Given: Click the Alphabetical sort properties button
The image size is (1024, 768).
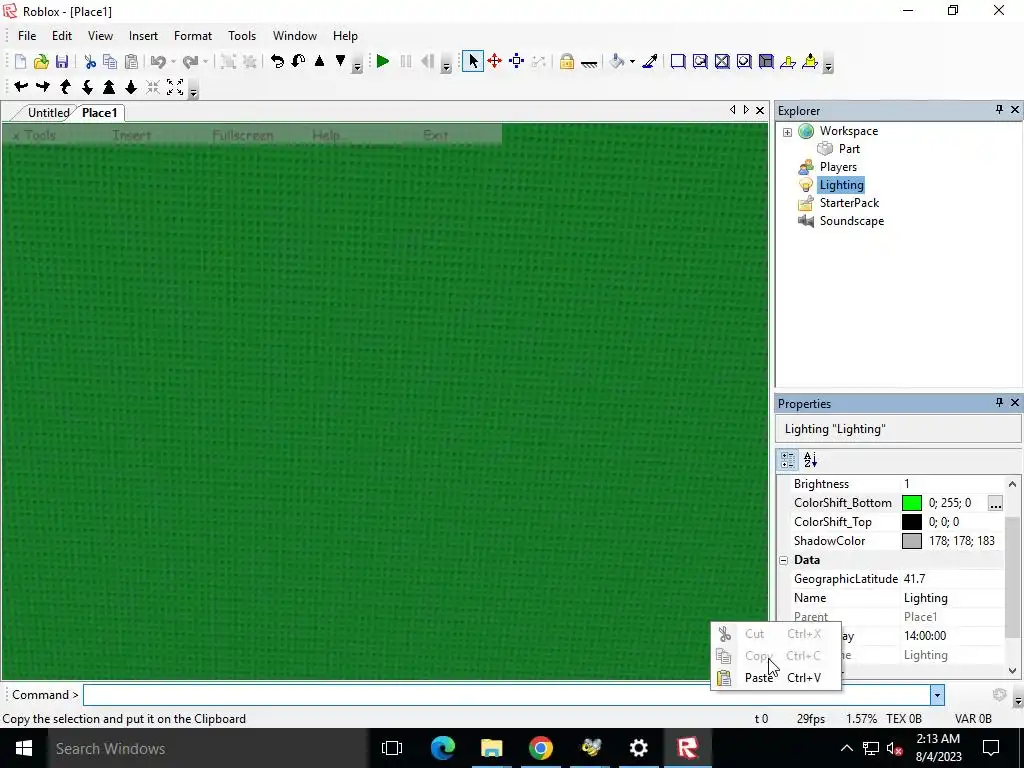Looking at the screenshot, I should click(810, 460).
